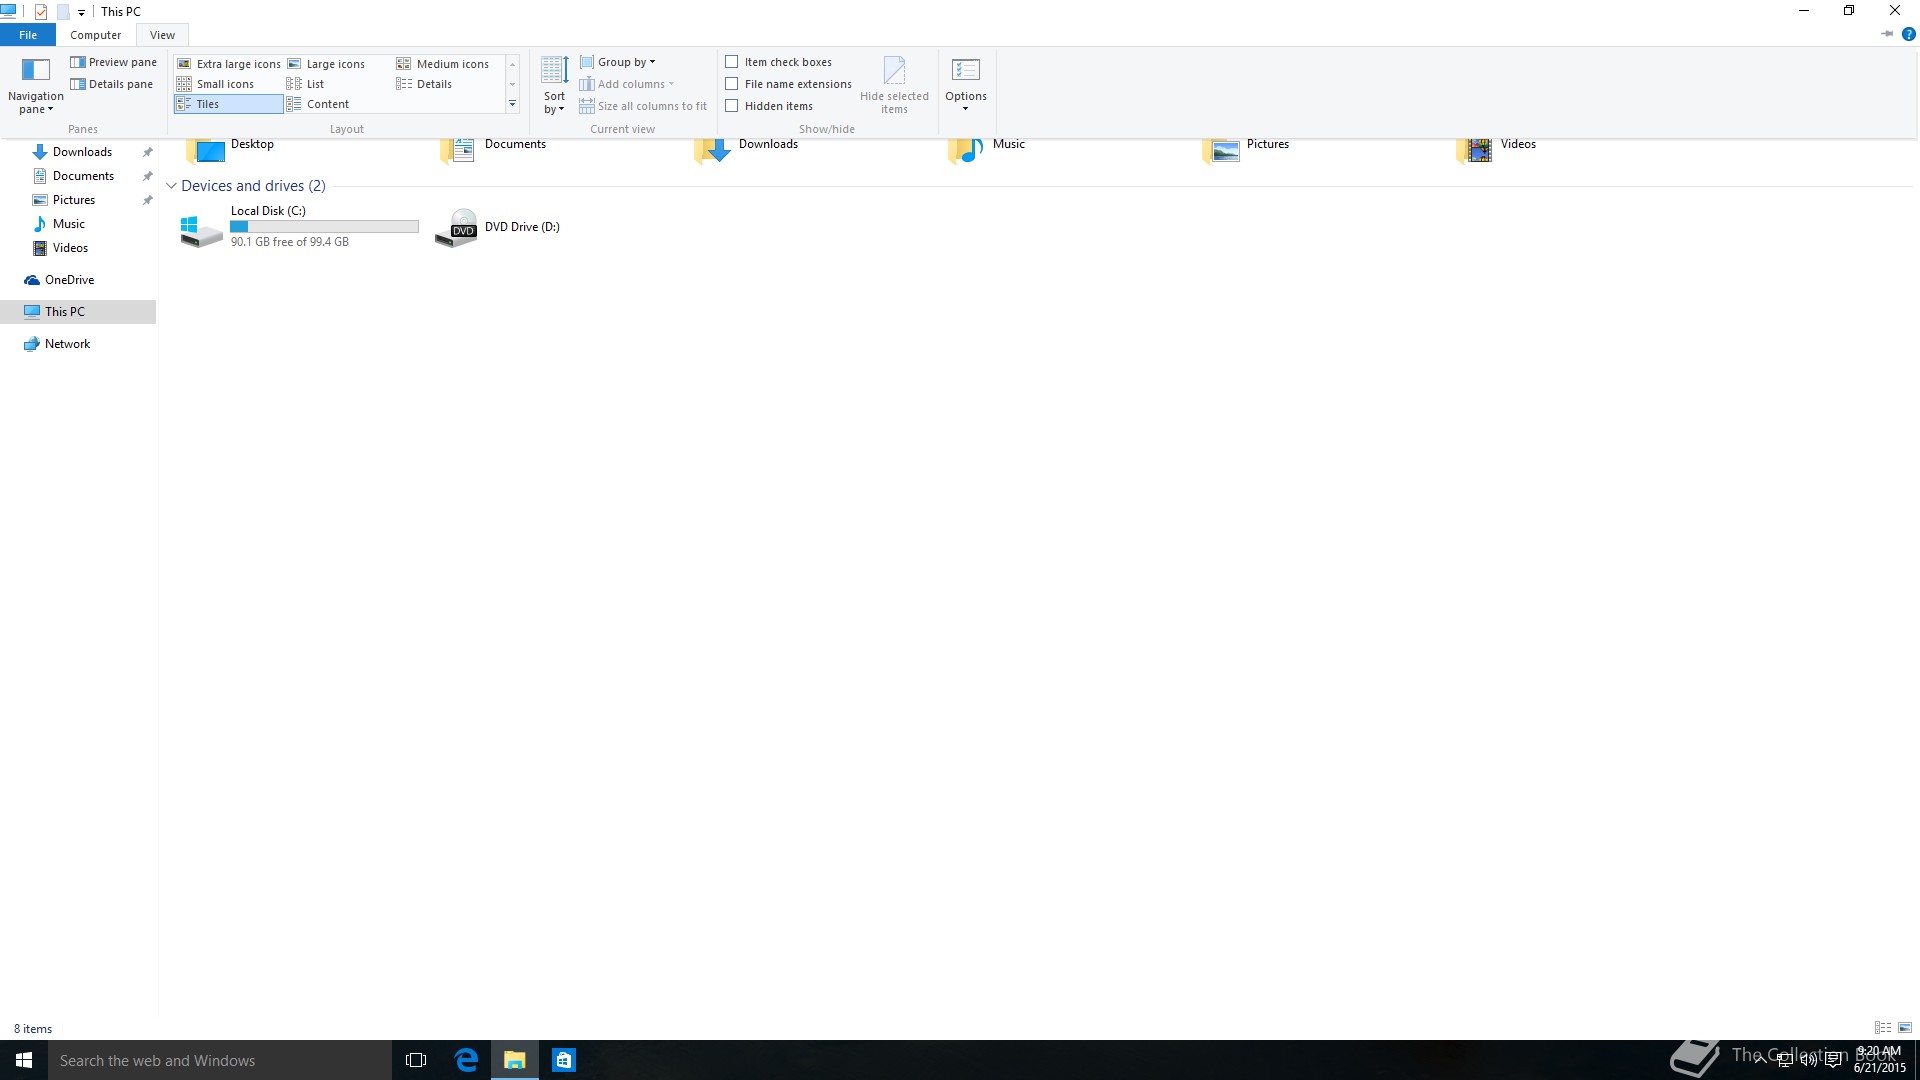Open the Navigation pane dropdown

click(x=35, y=86)
